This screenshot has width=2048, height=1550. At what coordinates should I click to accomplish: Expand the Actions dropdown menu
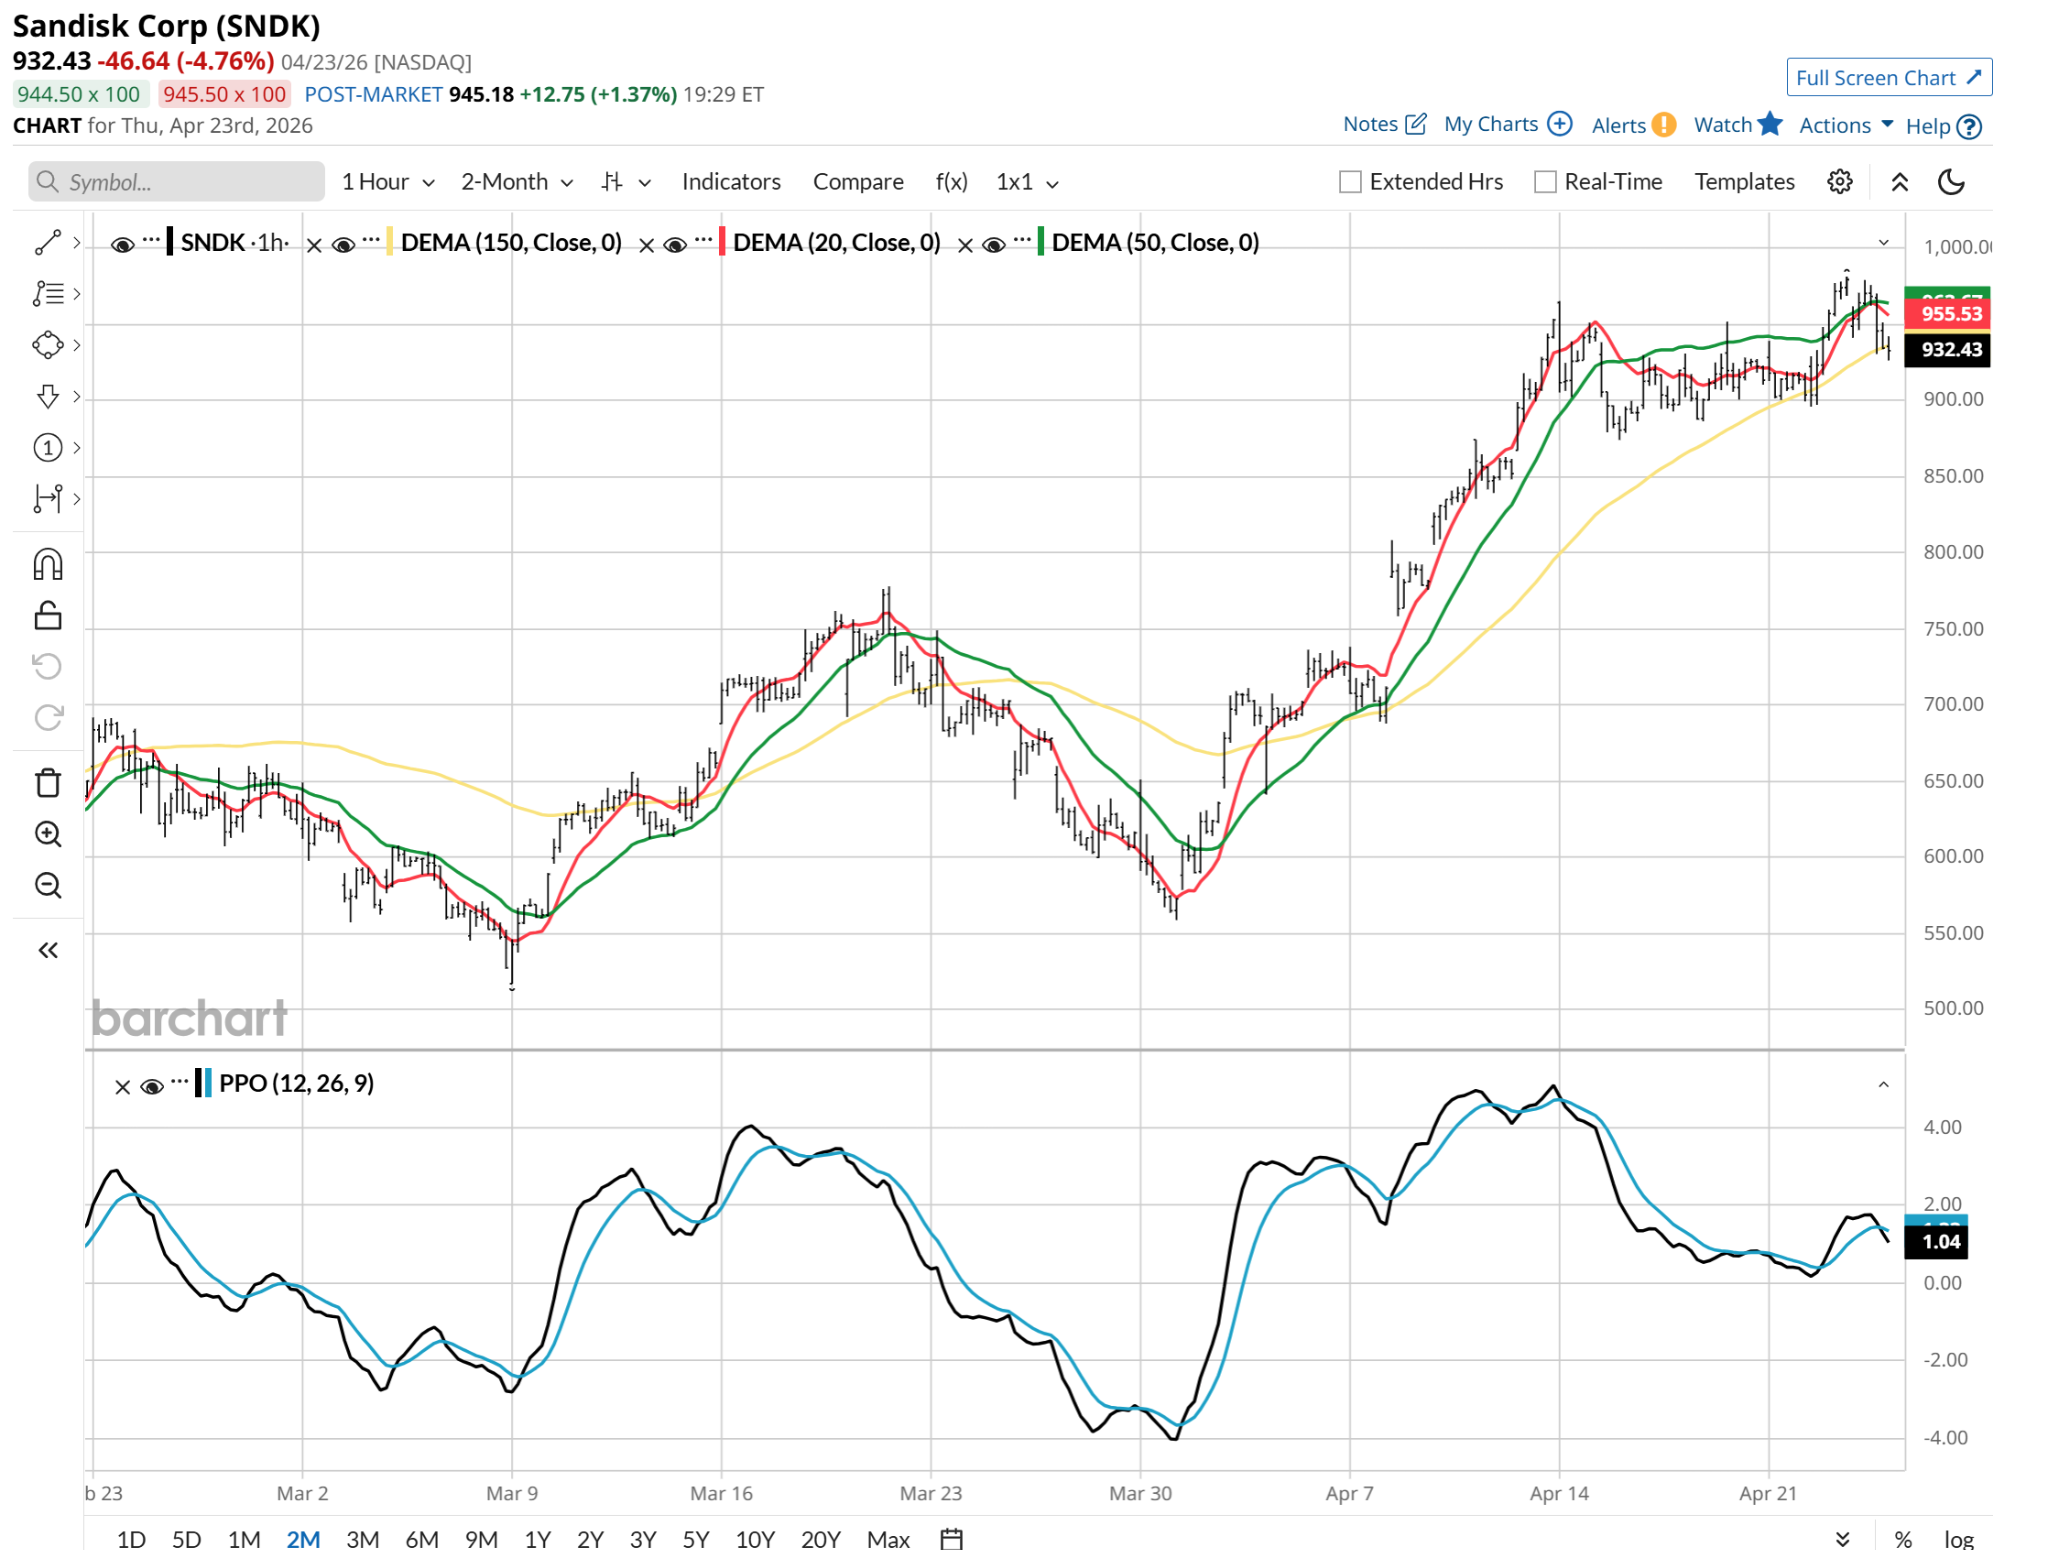pos(1845,125)
